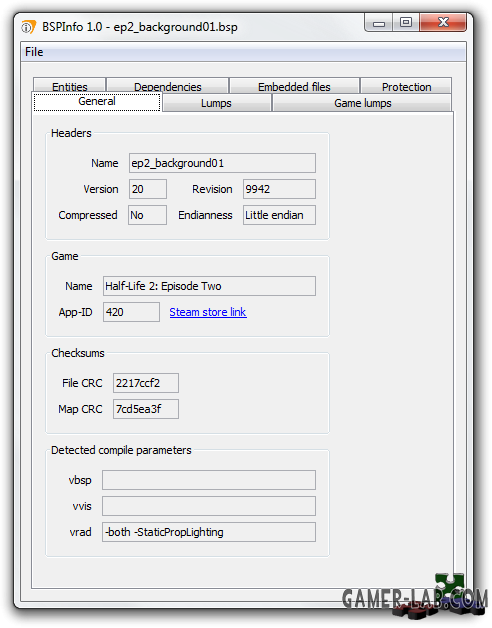This screenshot has width=492, height=628.
Task: Open the Embedded files tab
Action: 294,87
